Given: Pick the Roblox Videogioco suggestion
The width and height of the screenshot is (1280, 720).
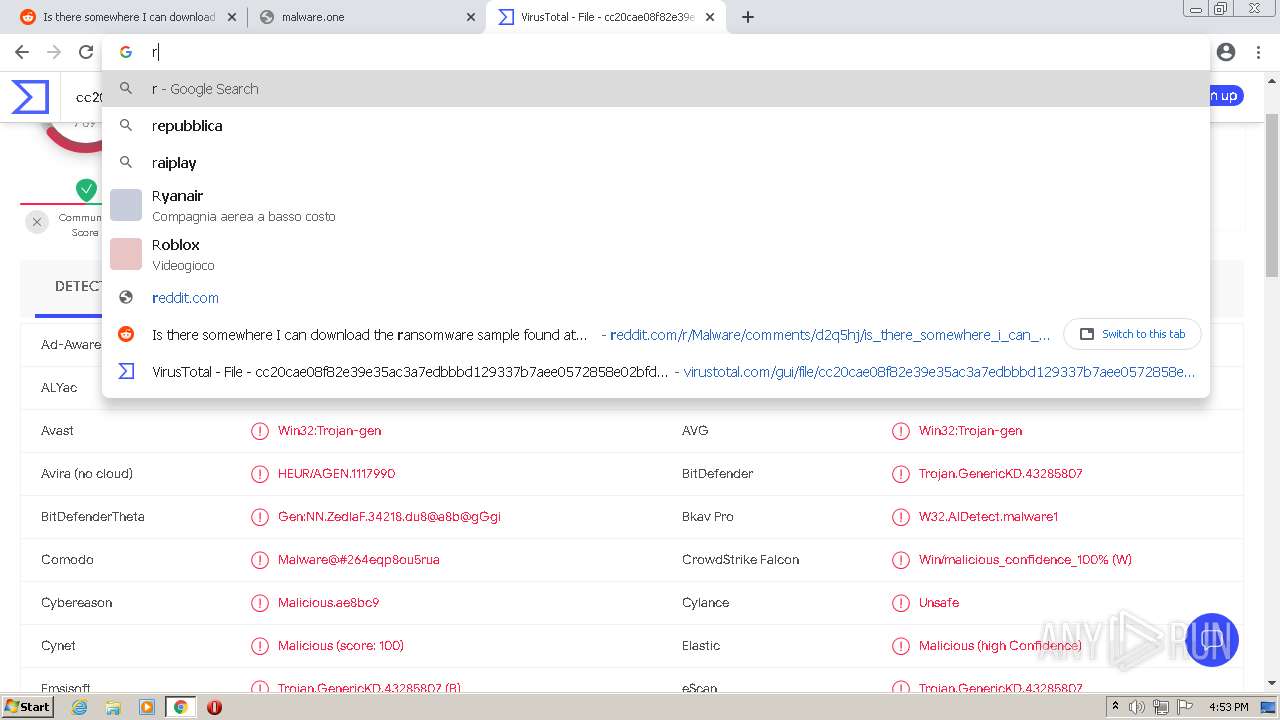Looking at the screenshot, I should click(655, 254).
